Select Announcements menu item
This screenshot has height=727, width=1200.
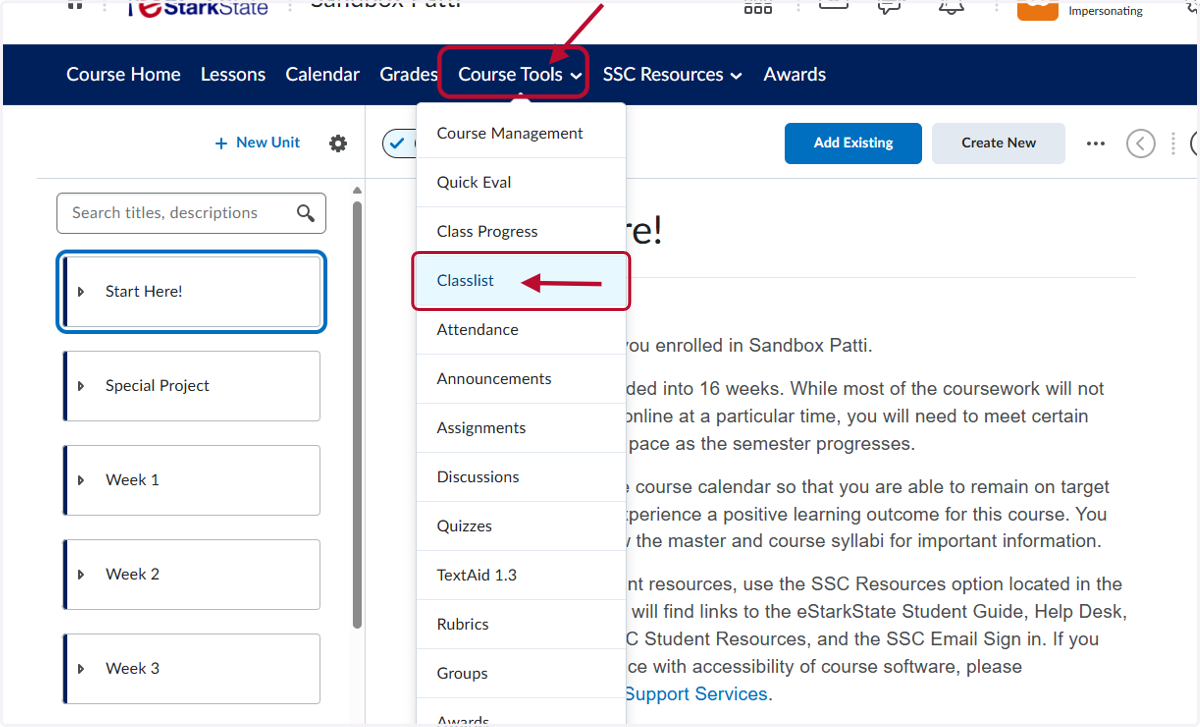point(521,378)
